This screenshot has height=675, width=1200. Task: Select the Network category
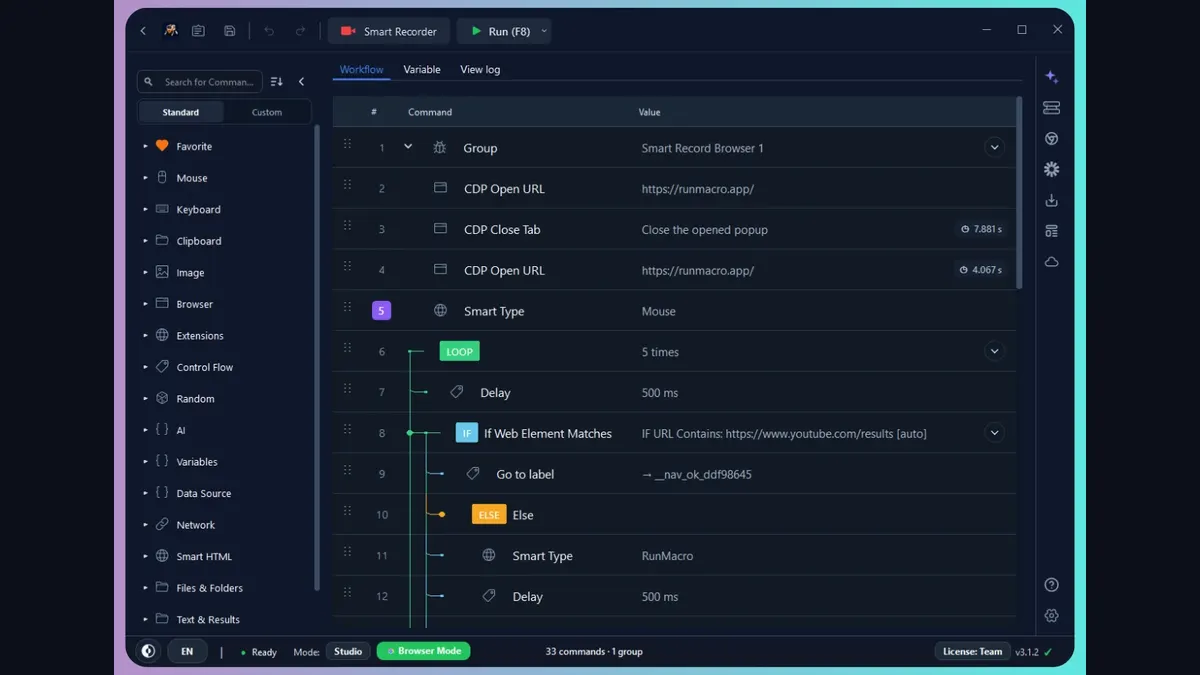point(196,525)
